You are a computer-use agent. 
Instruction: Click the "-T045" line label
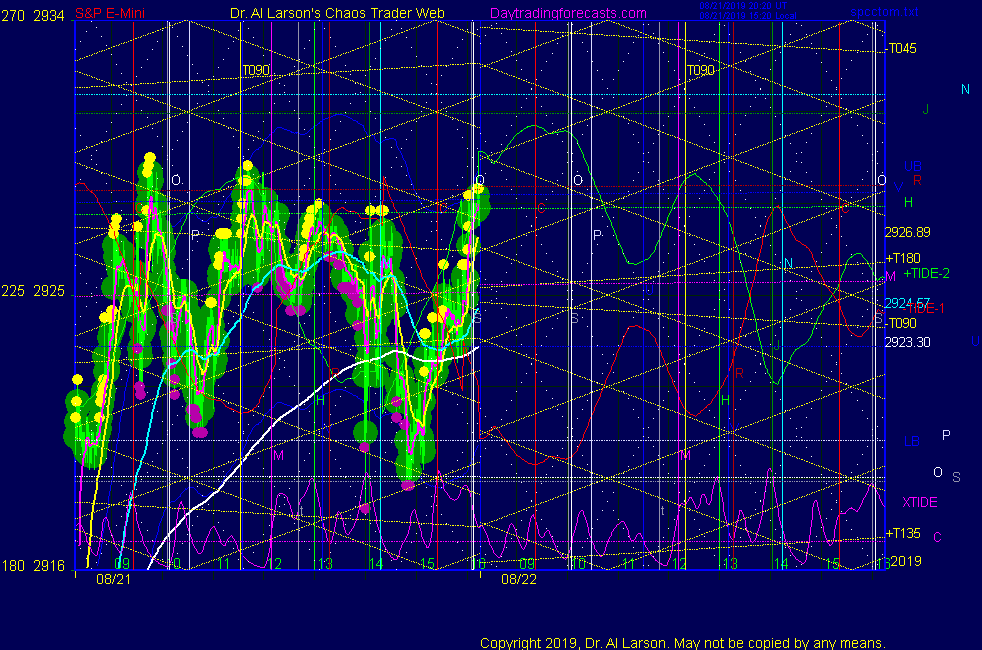[901, 49]
